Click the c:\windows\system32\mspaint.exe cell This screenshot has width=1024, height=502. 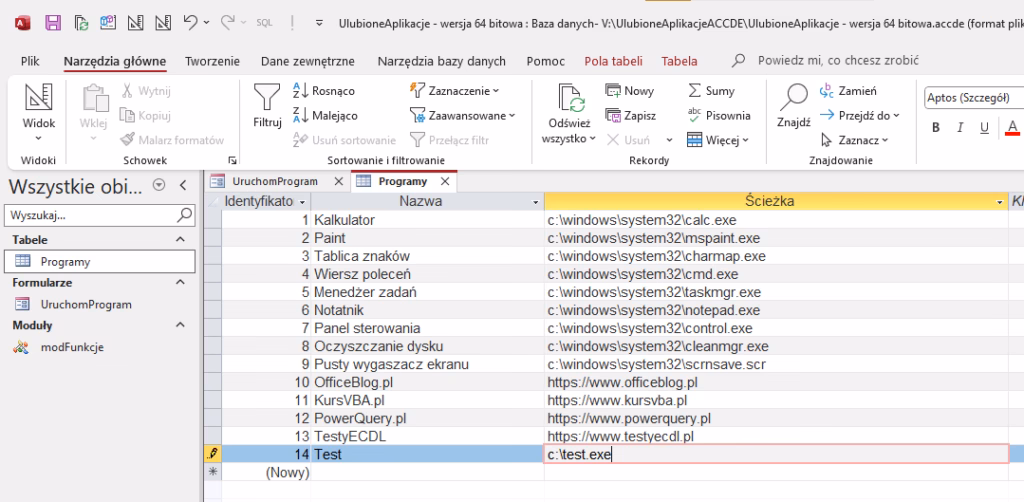pos(776,238)
